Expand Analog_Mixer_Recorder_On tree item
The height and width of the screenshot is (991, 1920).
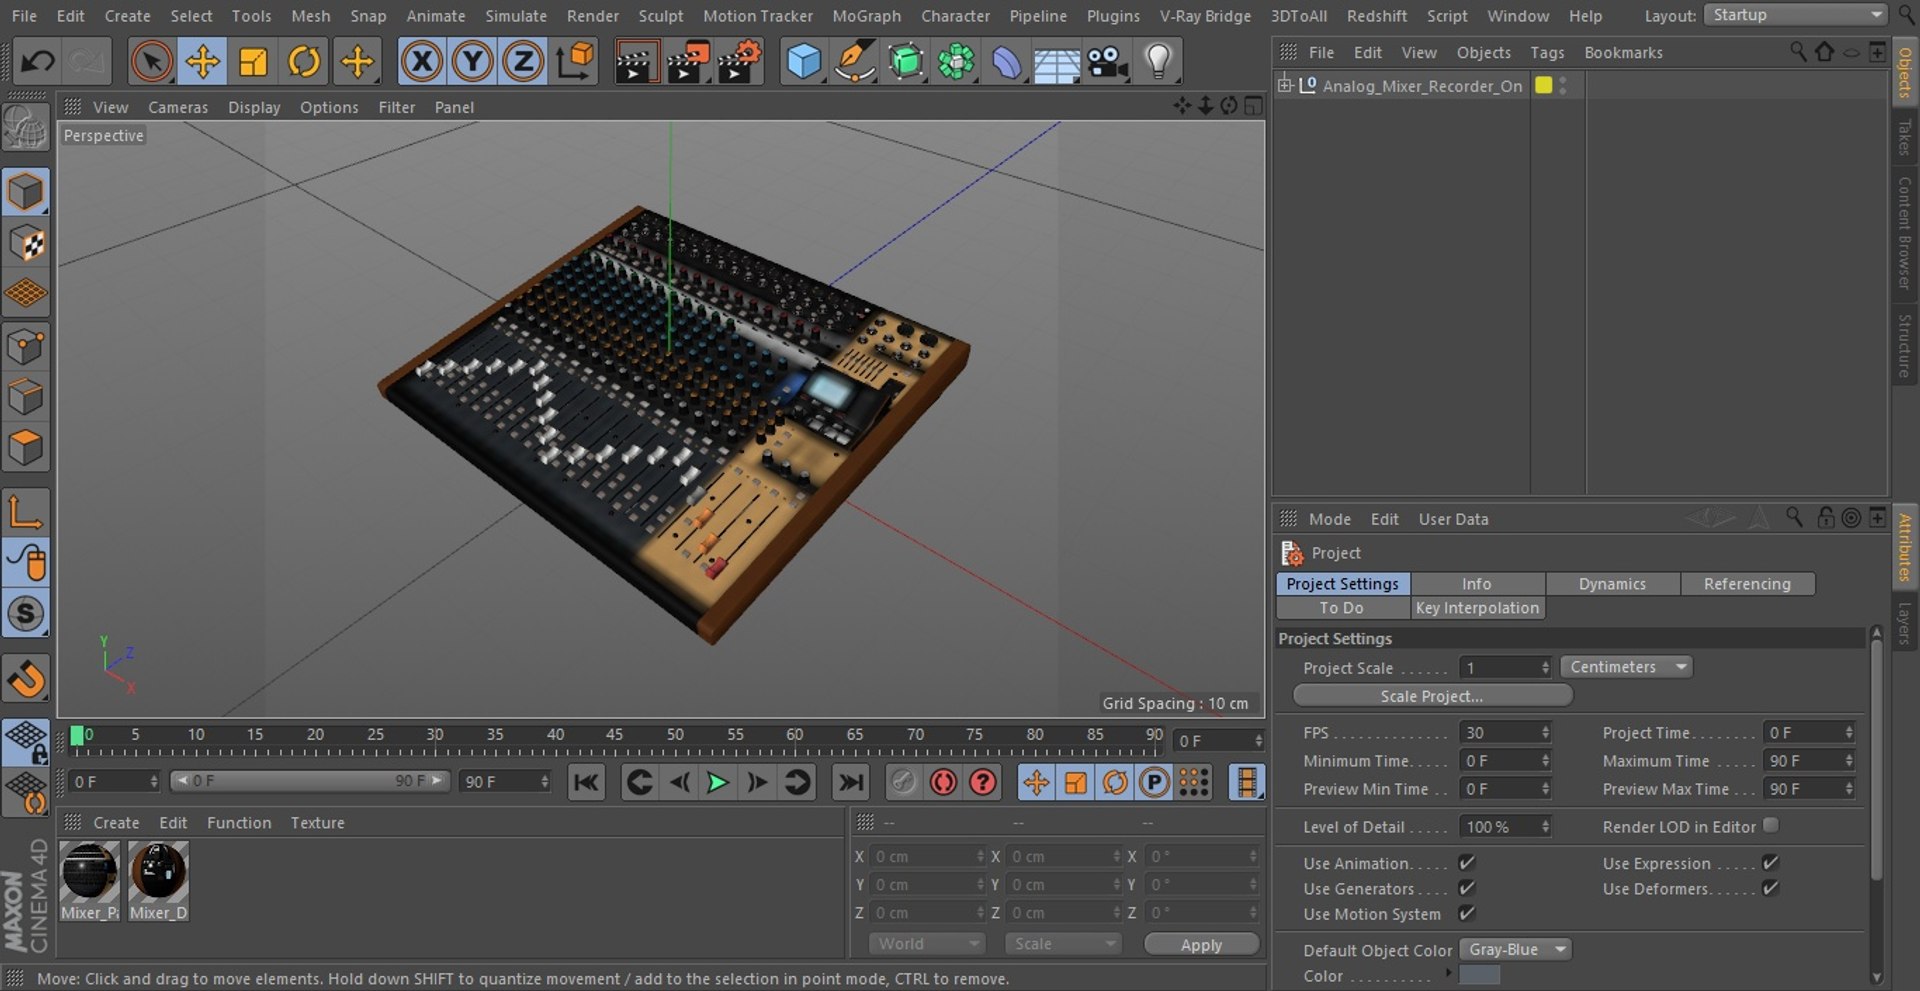(x=1285, y=85)
